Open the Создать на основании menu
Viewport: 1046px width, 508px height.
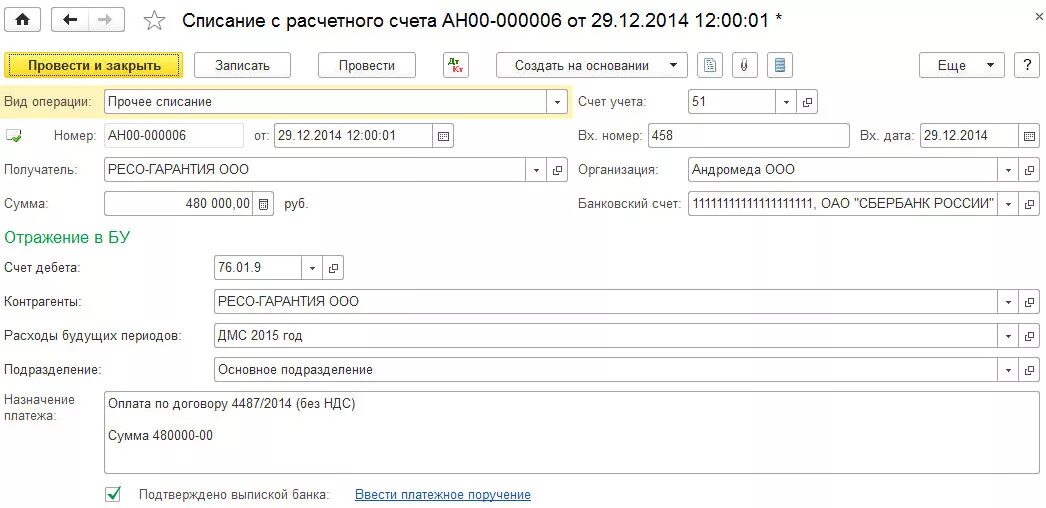(x=592, y=65)
